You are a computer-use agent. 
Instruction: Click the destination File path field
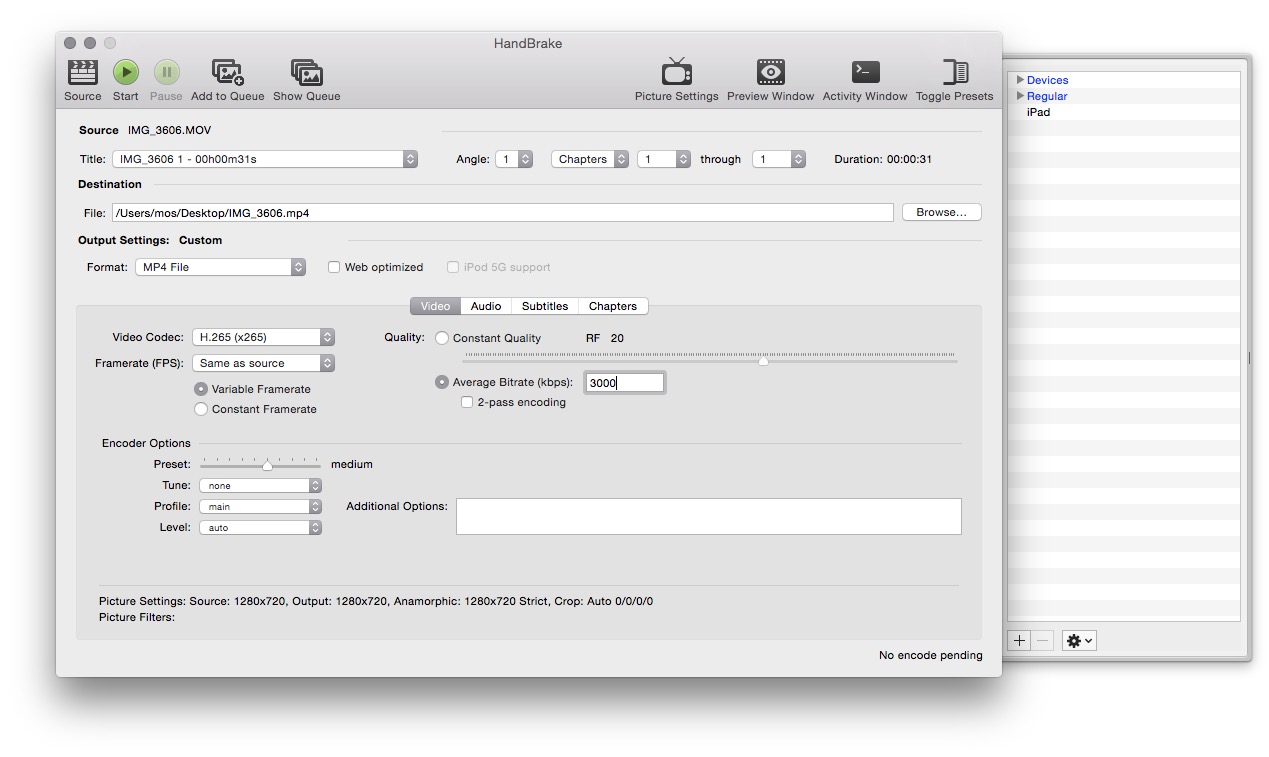coord(502,213)
